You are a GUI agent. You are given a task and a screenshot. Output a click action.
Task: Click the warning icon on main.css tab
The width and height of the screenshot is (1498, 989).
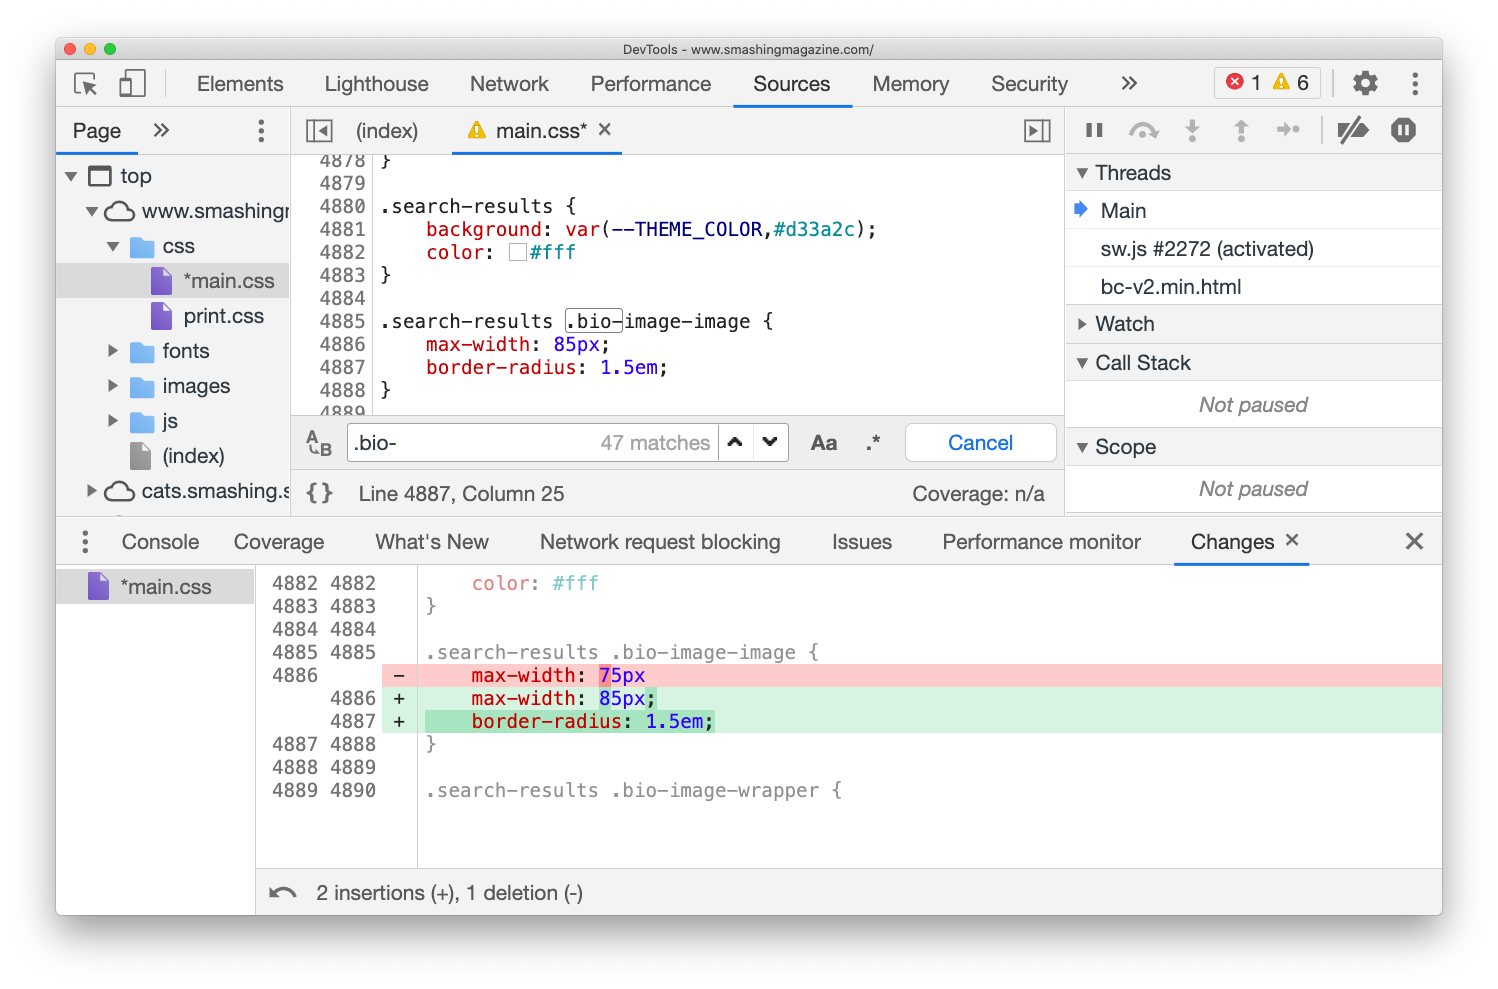click(x=477, y=130)
